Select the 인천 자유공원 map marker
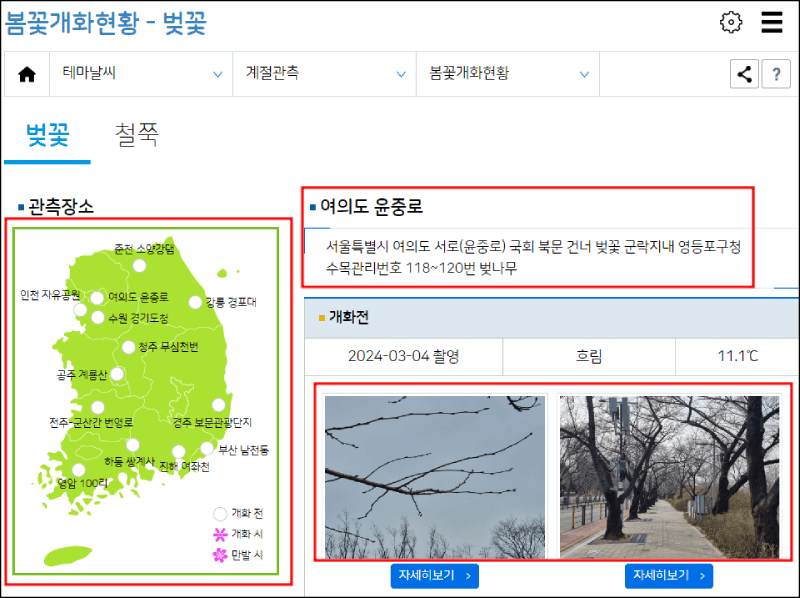This screenshot has width=800, height=598. point(80,310)
